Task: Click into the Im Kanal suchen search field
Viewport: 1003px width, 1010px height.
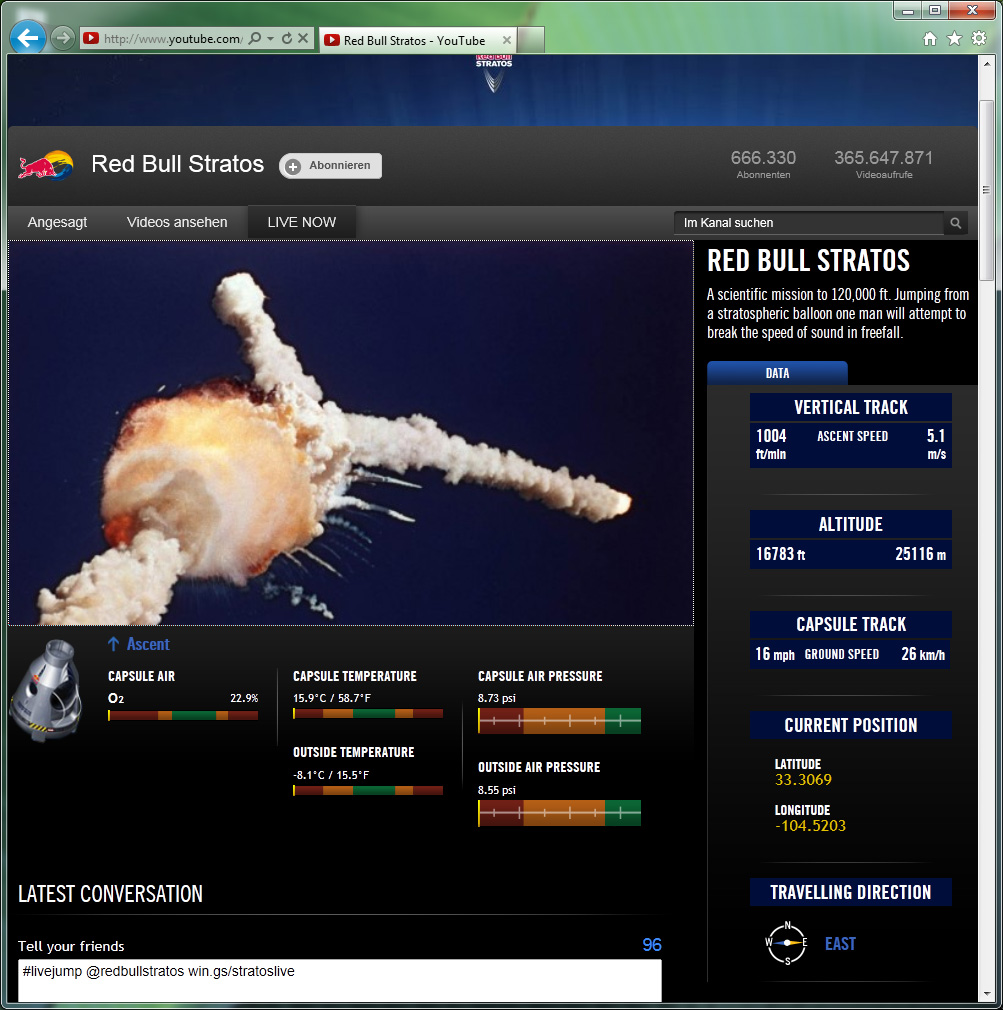Action: [809, 223]
